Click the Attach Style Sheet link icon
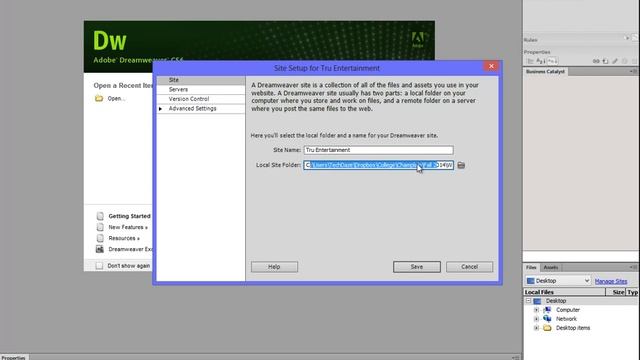Viewport: 640px width, 360px height. [596, 61]
